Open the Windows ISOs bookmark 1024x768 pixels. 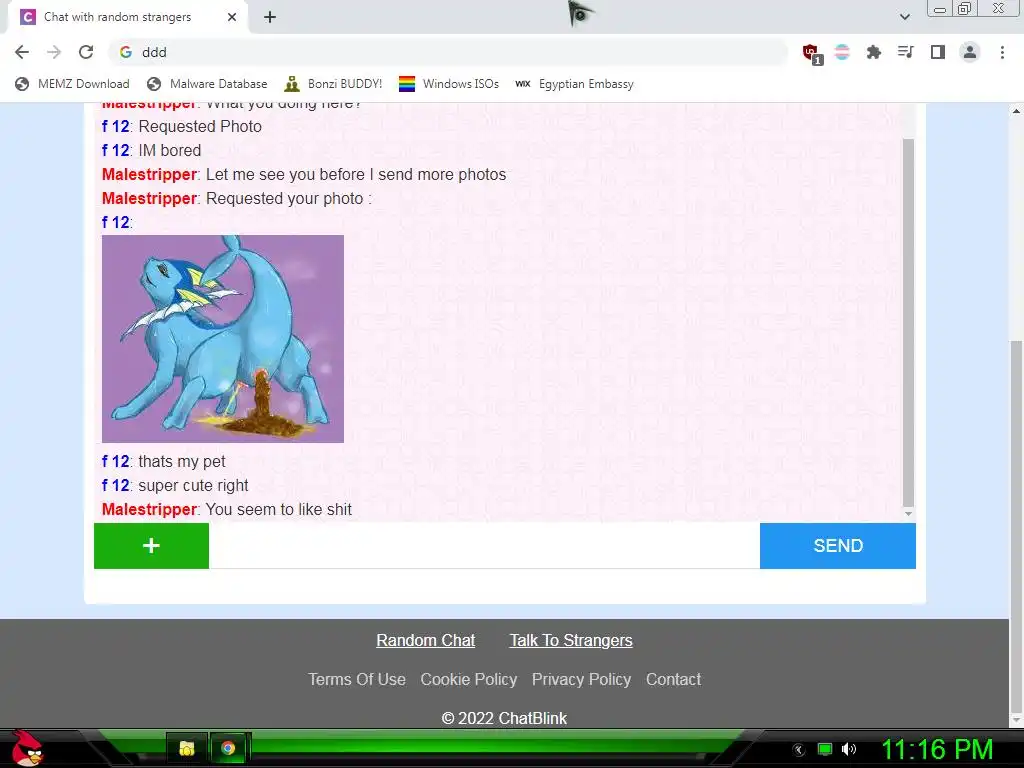449,84
